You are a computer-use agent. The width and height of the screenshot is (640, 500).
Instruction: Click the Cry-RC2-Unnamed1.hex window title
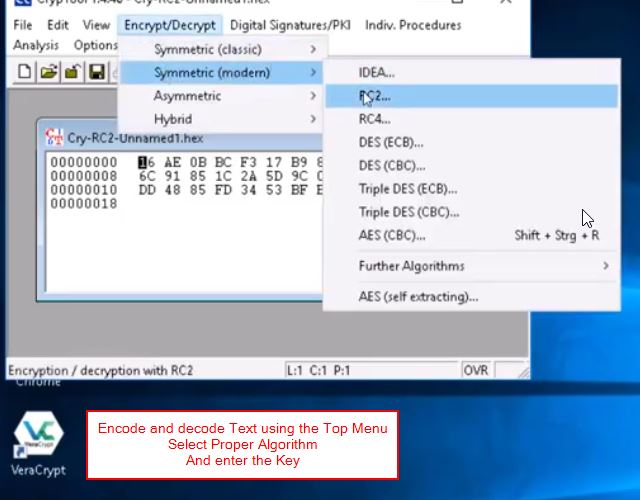pyautogui.click(x=136, y=138)
